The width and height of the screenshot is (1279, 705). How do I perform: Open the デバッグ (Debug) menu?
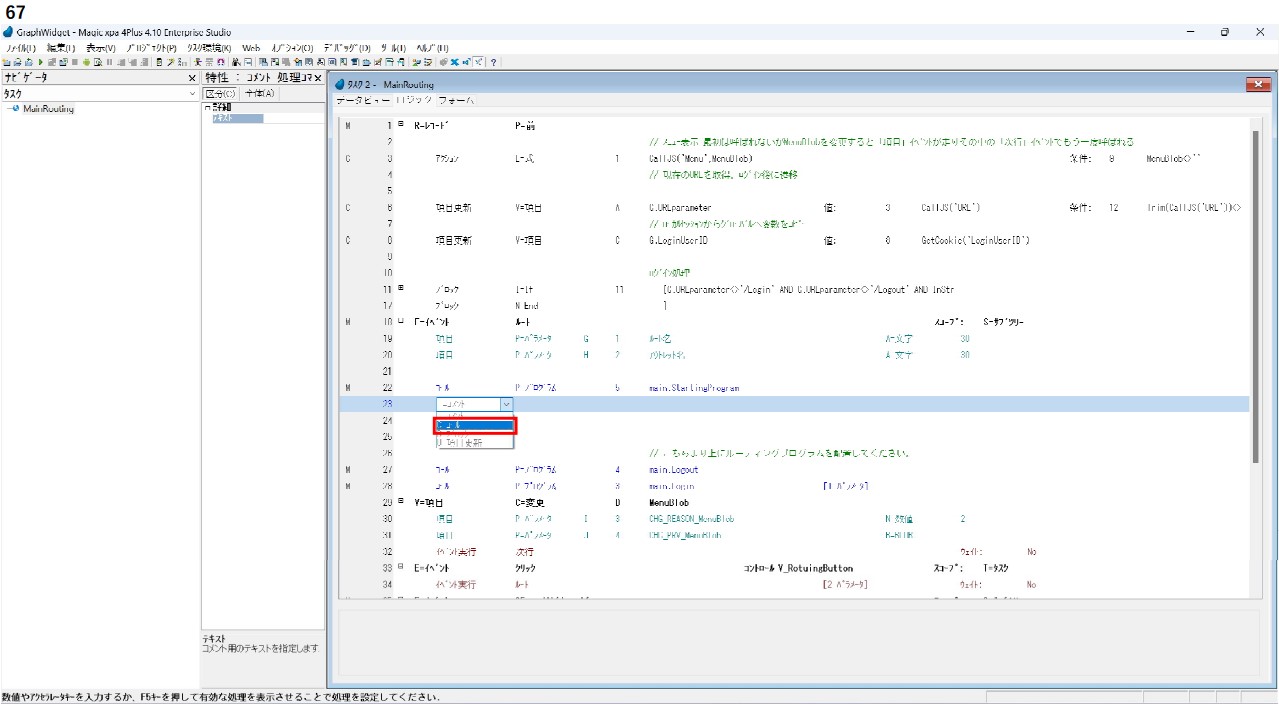346,48
